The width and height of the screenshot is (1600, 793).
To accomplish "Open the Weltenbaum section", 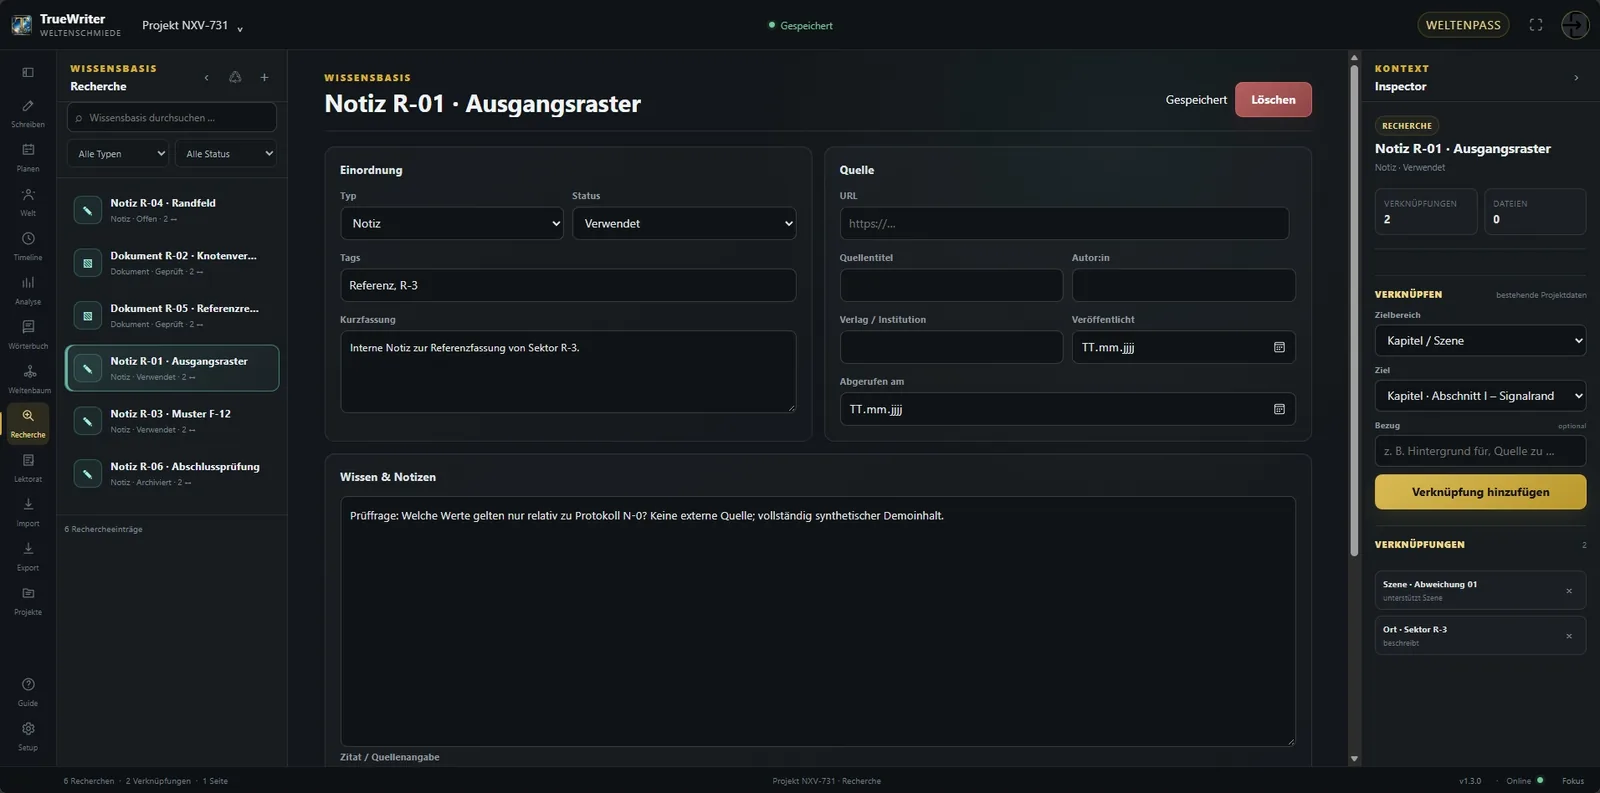I will [x=28, y=379].
